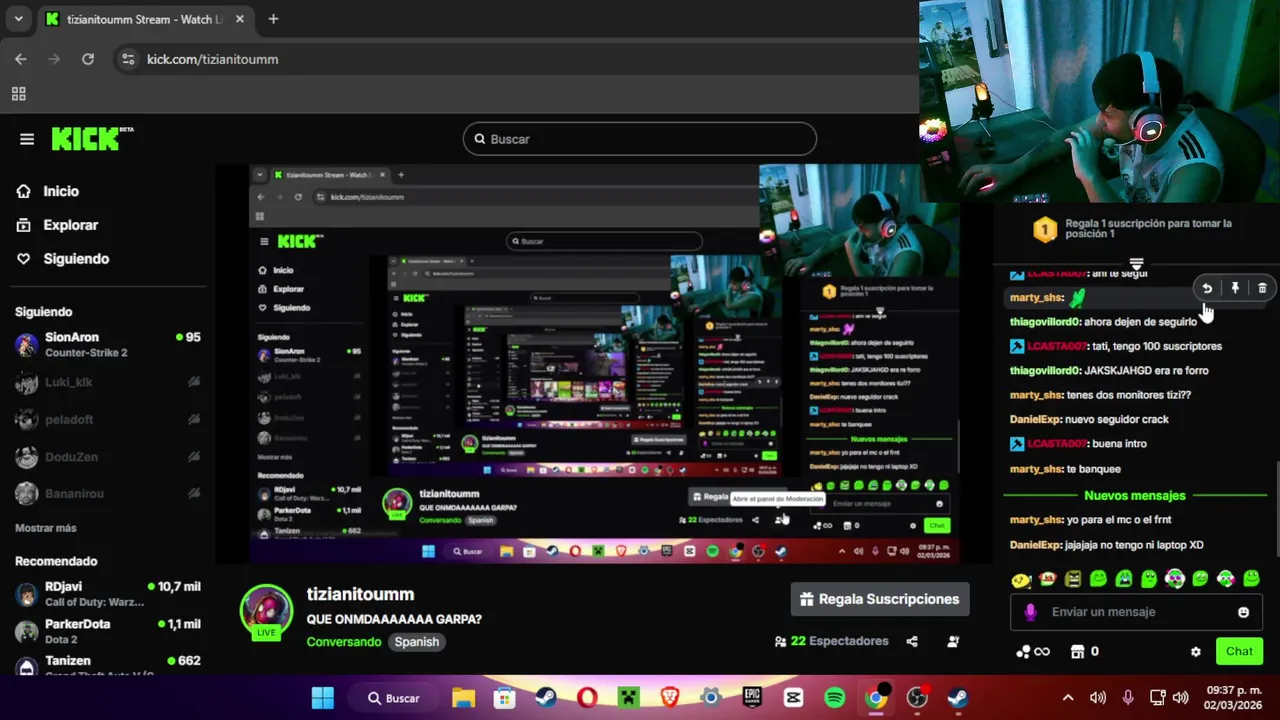The width and height of the screenshot is (1280, 720).
Task: Launch Minecraft from the taskbar
Action: [628, 698]
